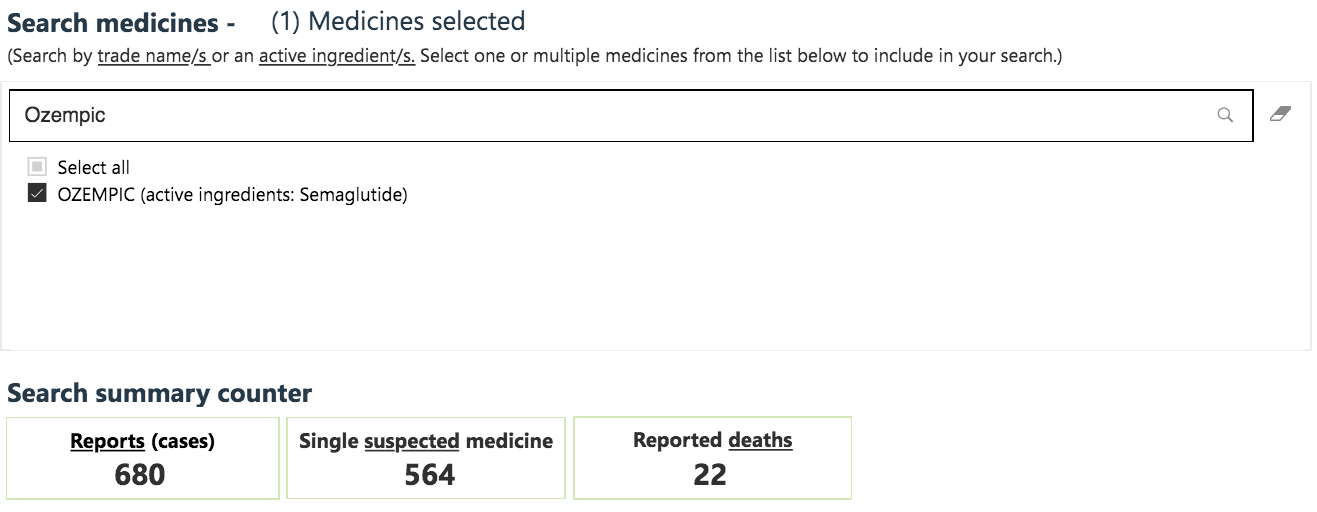Screen dimensions: 1317x512
Task: Clear the search with the eraser icon
Action: (x=1280, y=114)
